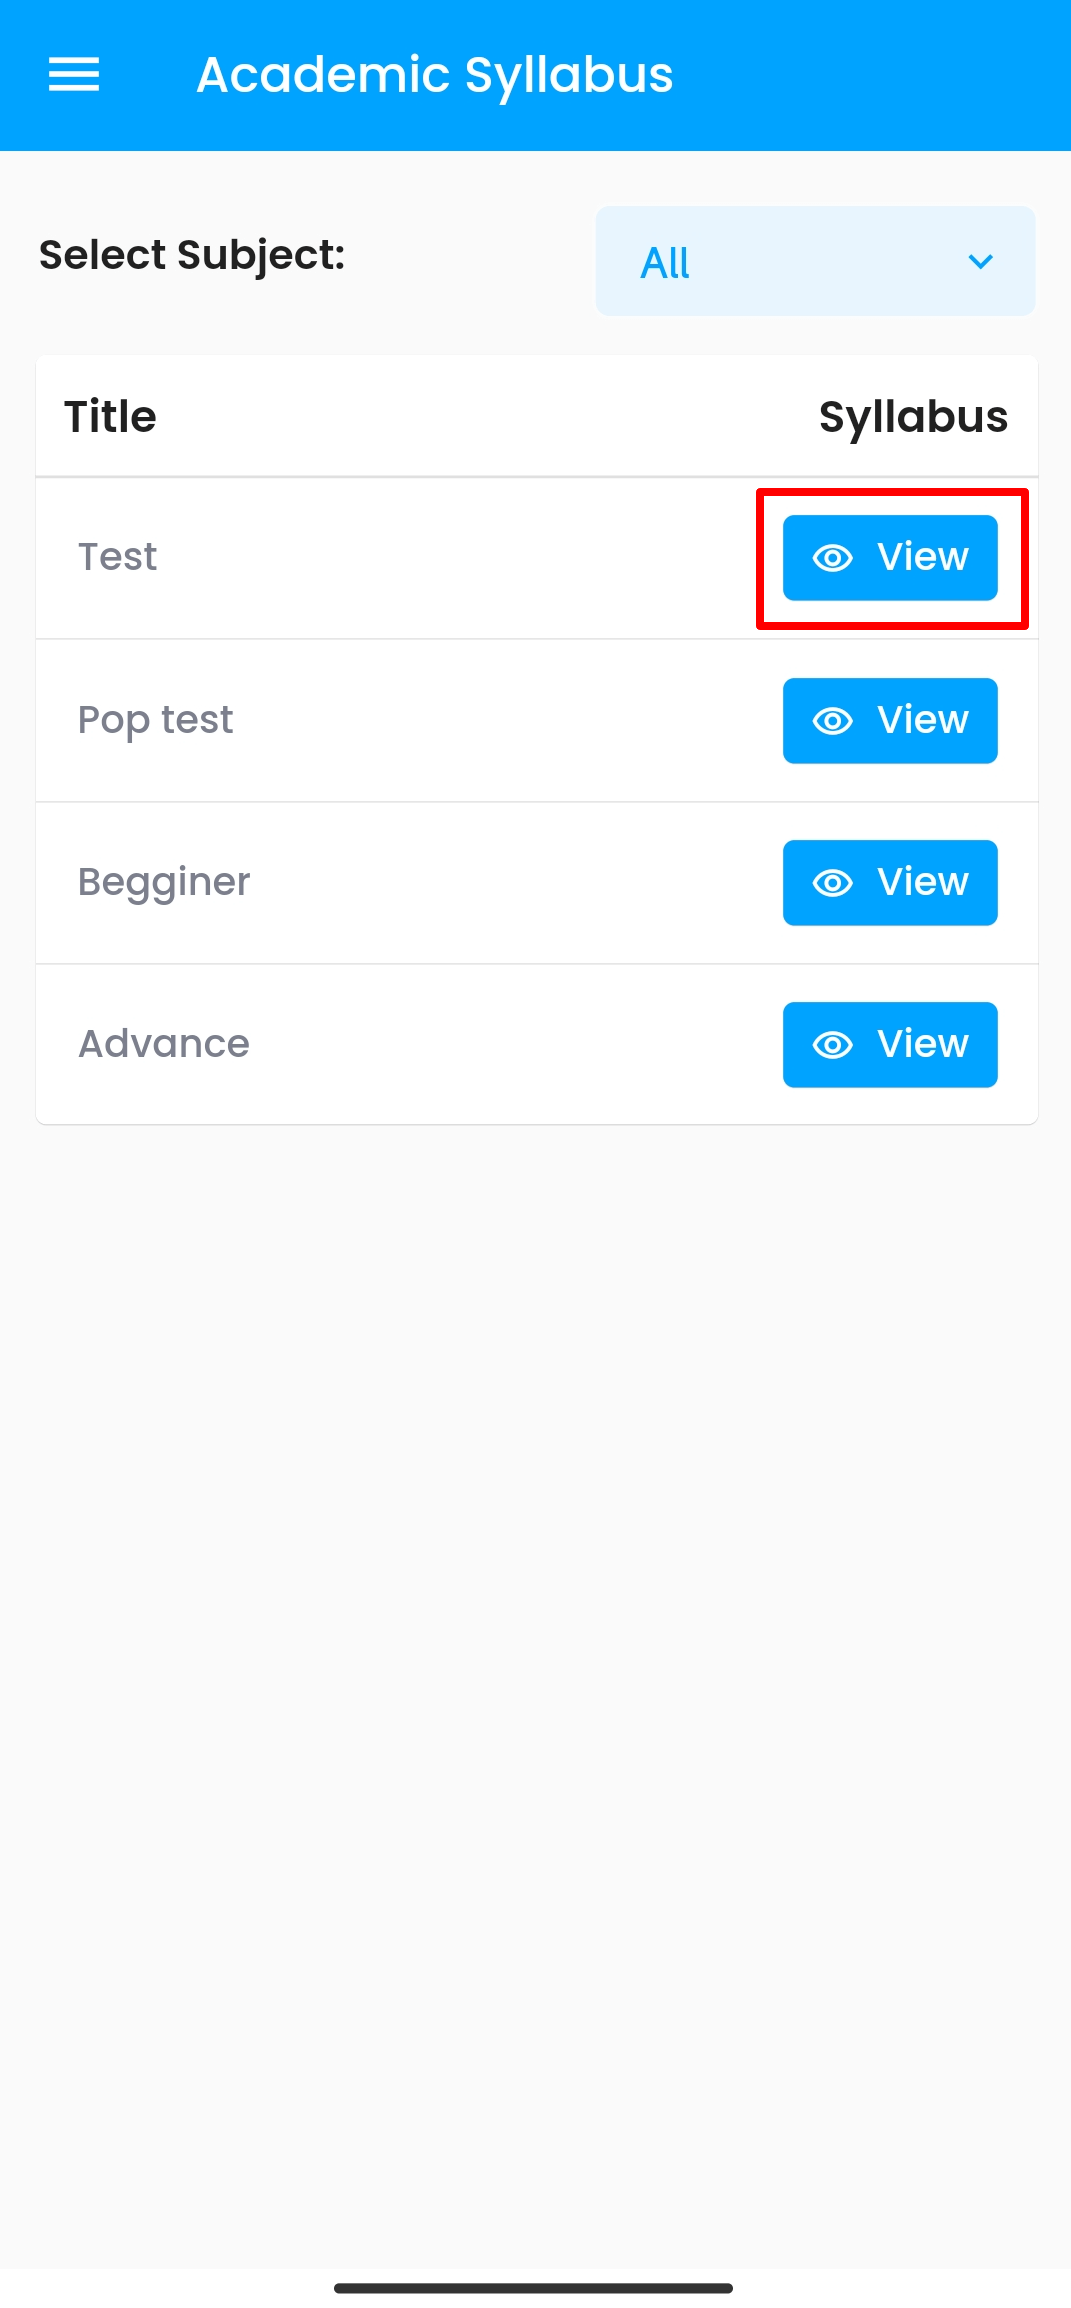The height and width of the screenshot is (2308, 1071).
Task: Tap the home indicator bar at bottom
Action: [x=533, y=2288]
